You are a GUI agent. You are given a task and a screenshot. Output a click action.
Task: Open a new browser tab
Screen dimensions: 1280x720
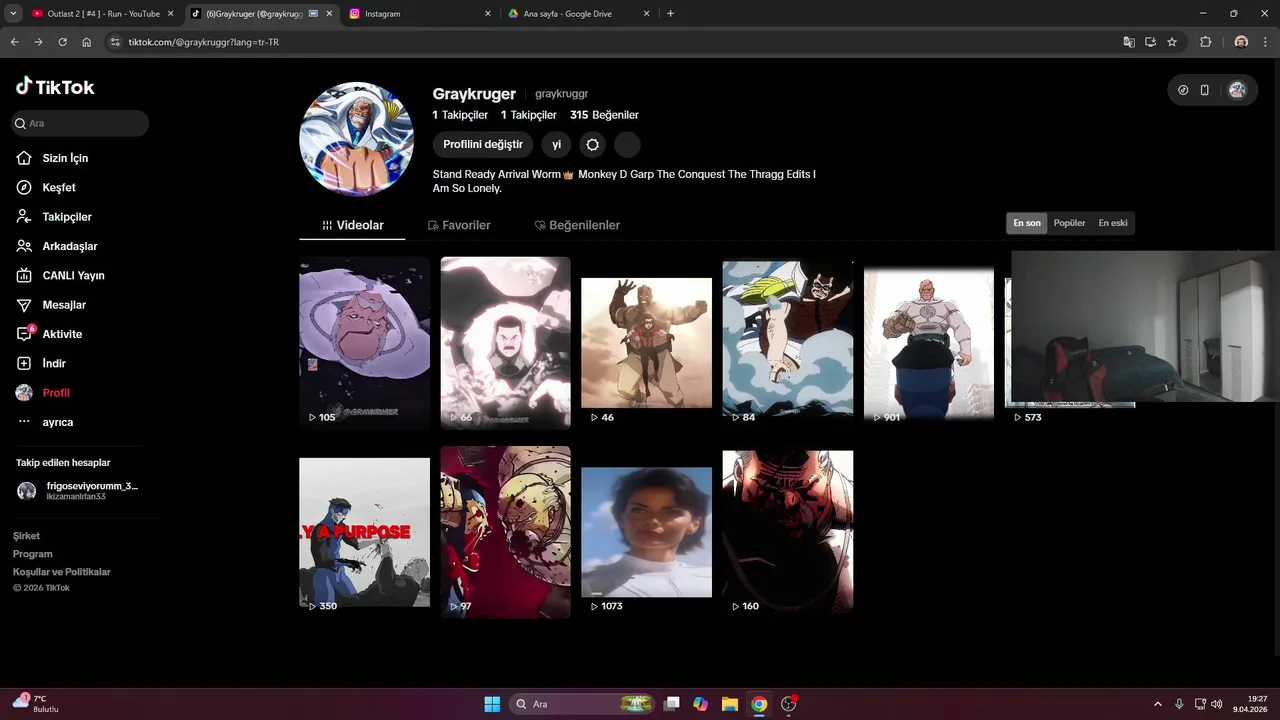click(x=670, y=14)
